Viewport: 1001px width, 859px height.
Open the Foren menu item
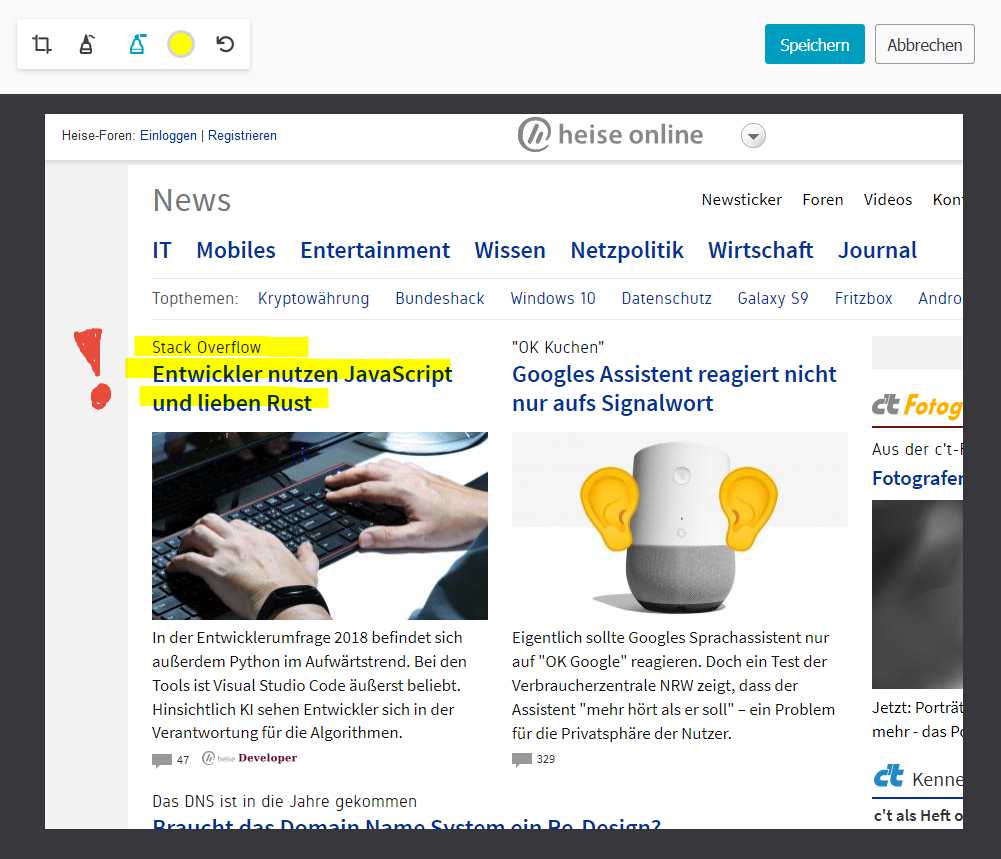tap(822, 200)
